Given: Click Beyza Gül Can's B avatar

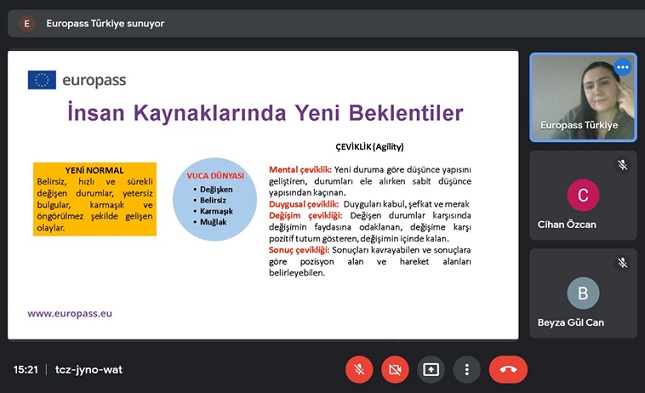Looking at the screenshot, I should 583,293.
